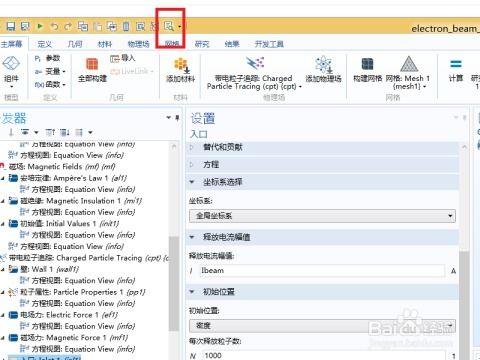Click the 构建网格 build mesh icon
480x360 pixels.
tap(367, 69)
